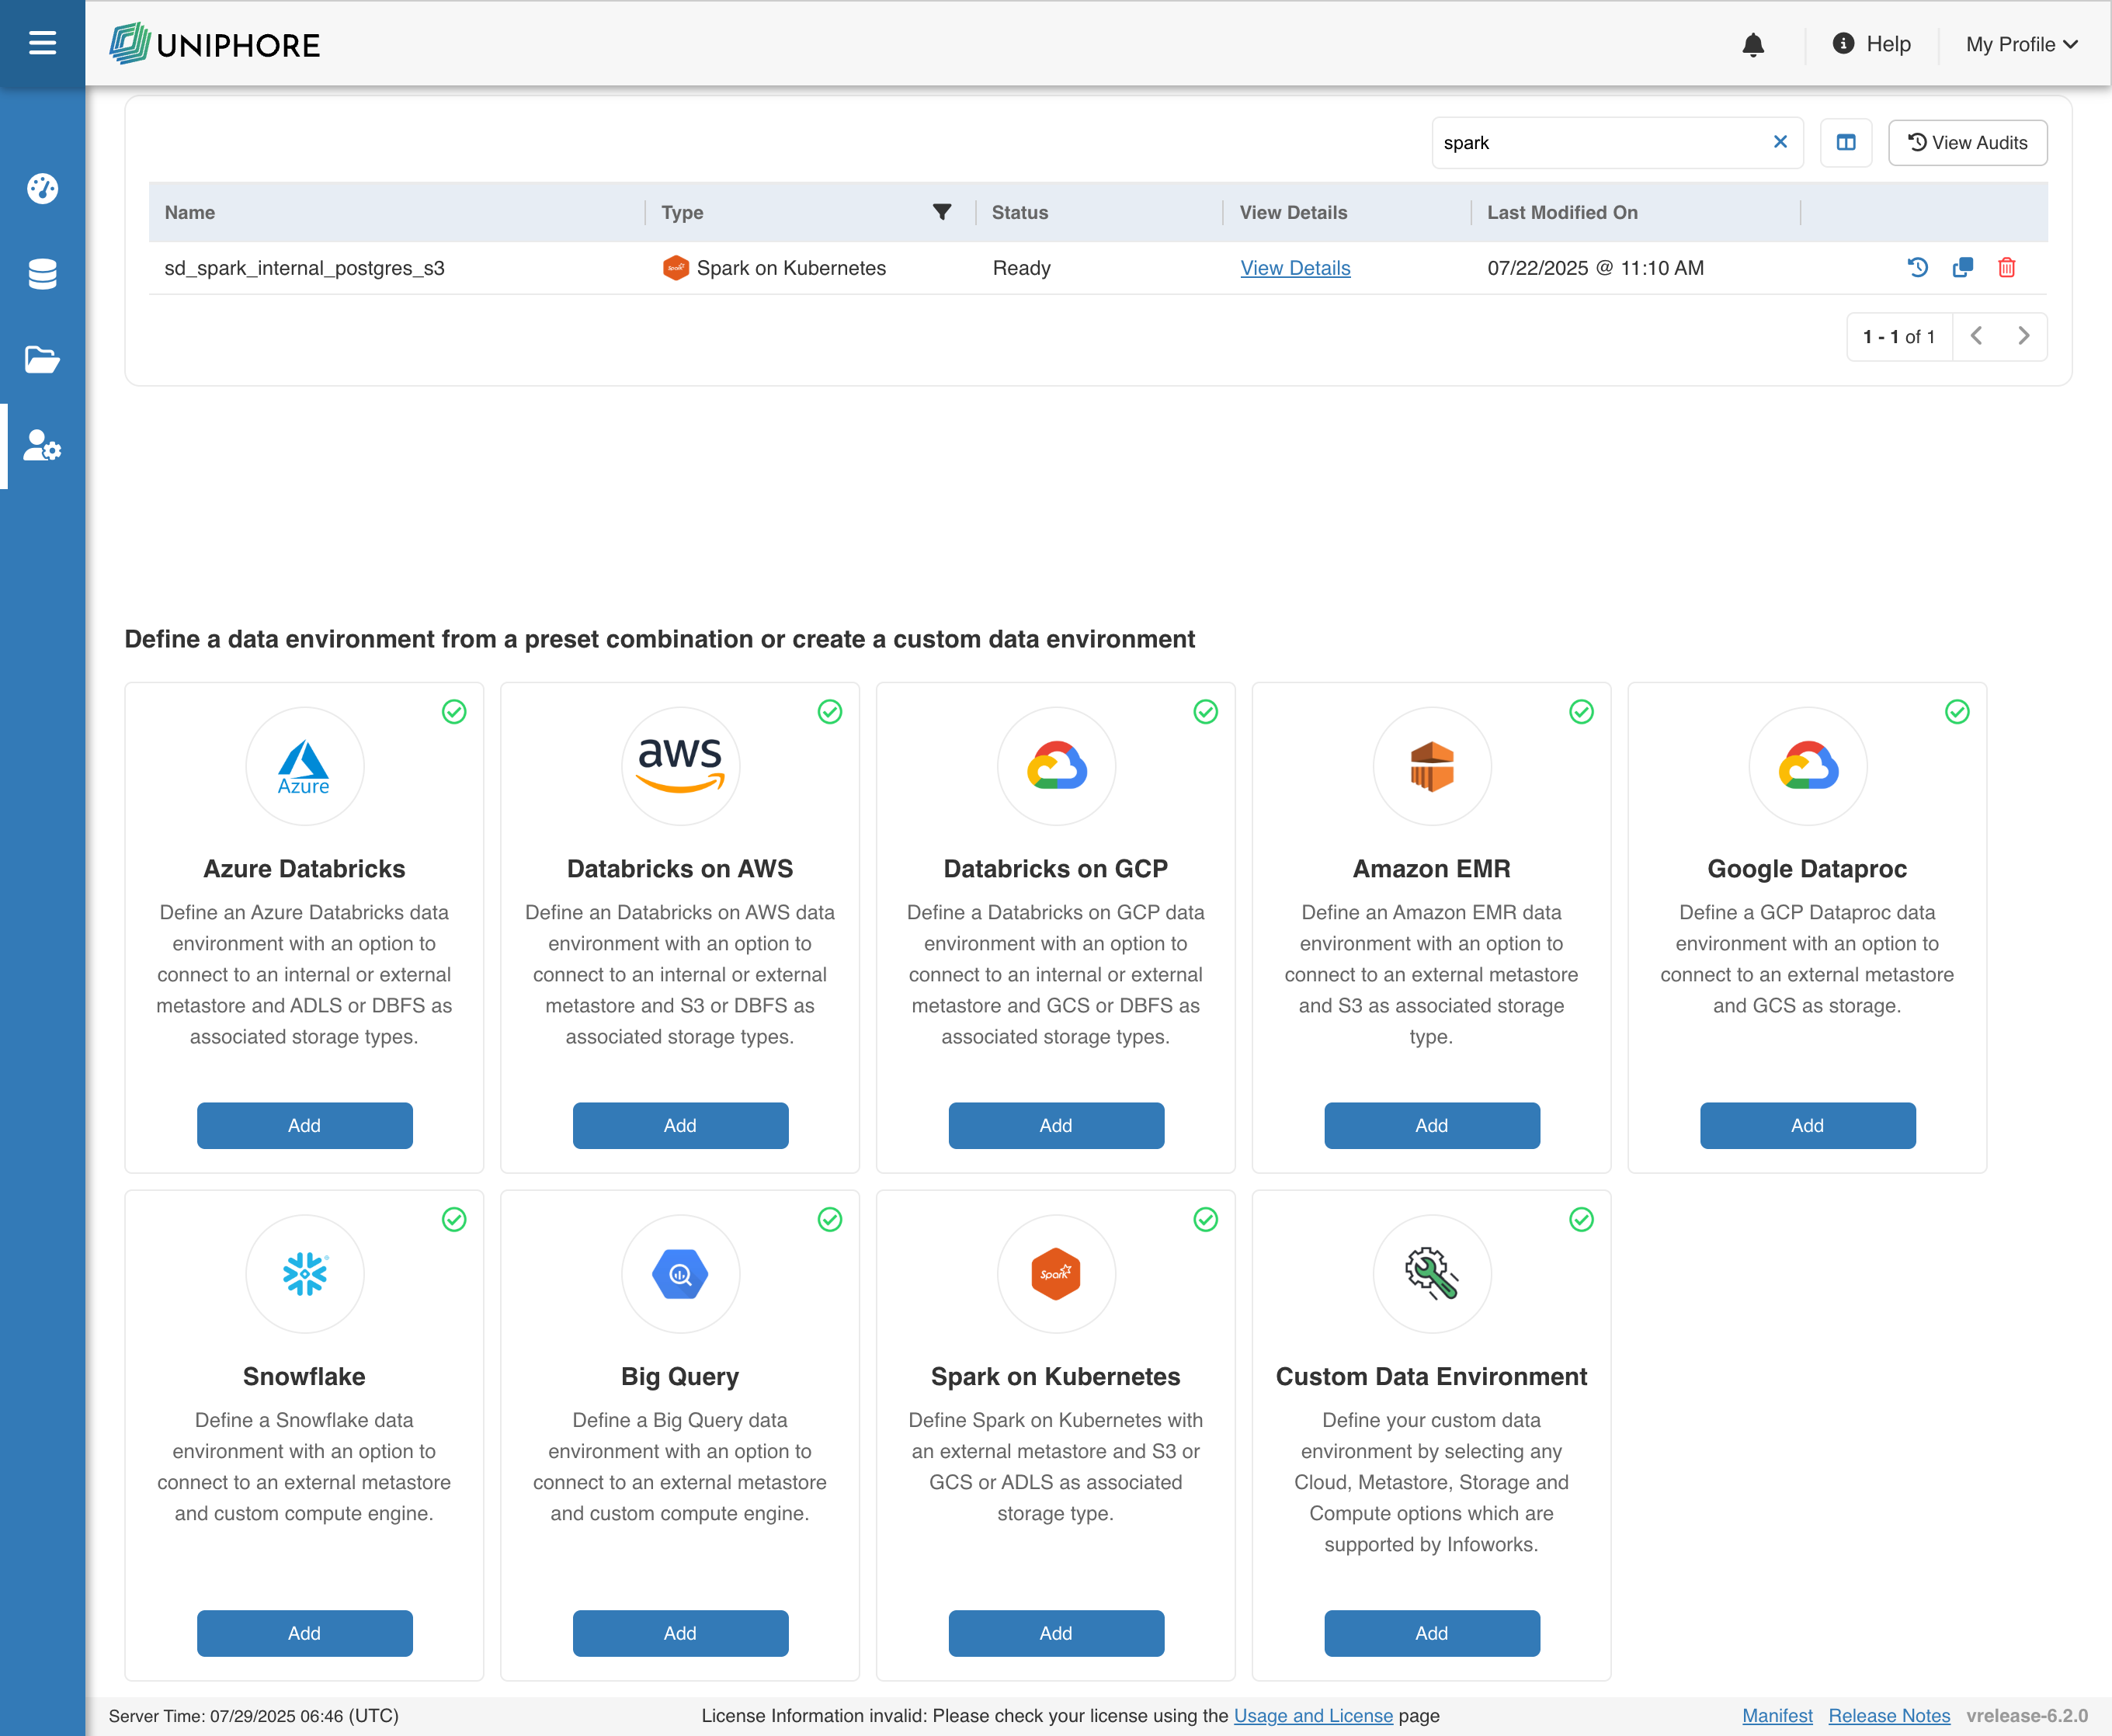Click Spark icon in the table row
Image resolution: width=2112 pixels, height=1736 pixels.
click(675, 267)
